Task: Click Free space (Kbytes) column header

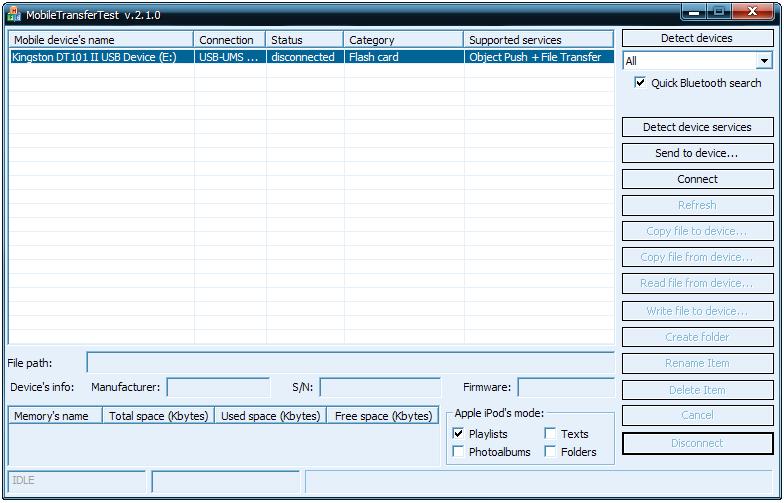Action: tap(383, 416)
